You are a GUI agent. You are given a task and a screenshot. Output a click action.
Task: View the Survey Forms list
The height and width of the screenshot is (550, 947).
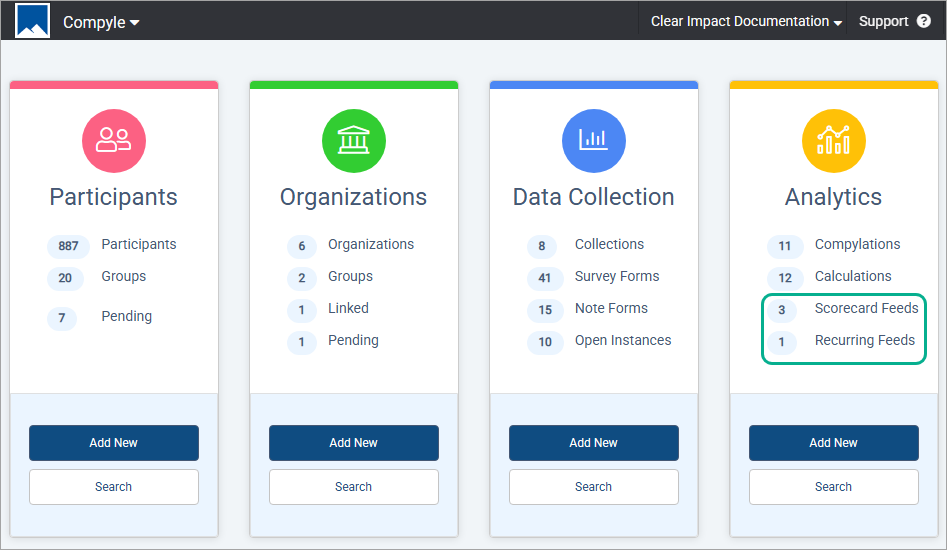(x=617, y=276)
